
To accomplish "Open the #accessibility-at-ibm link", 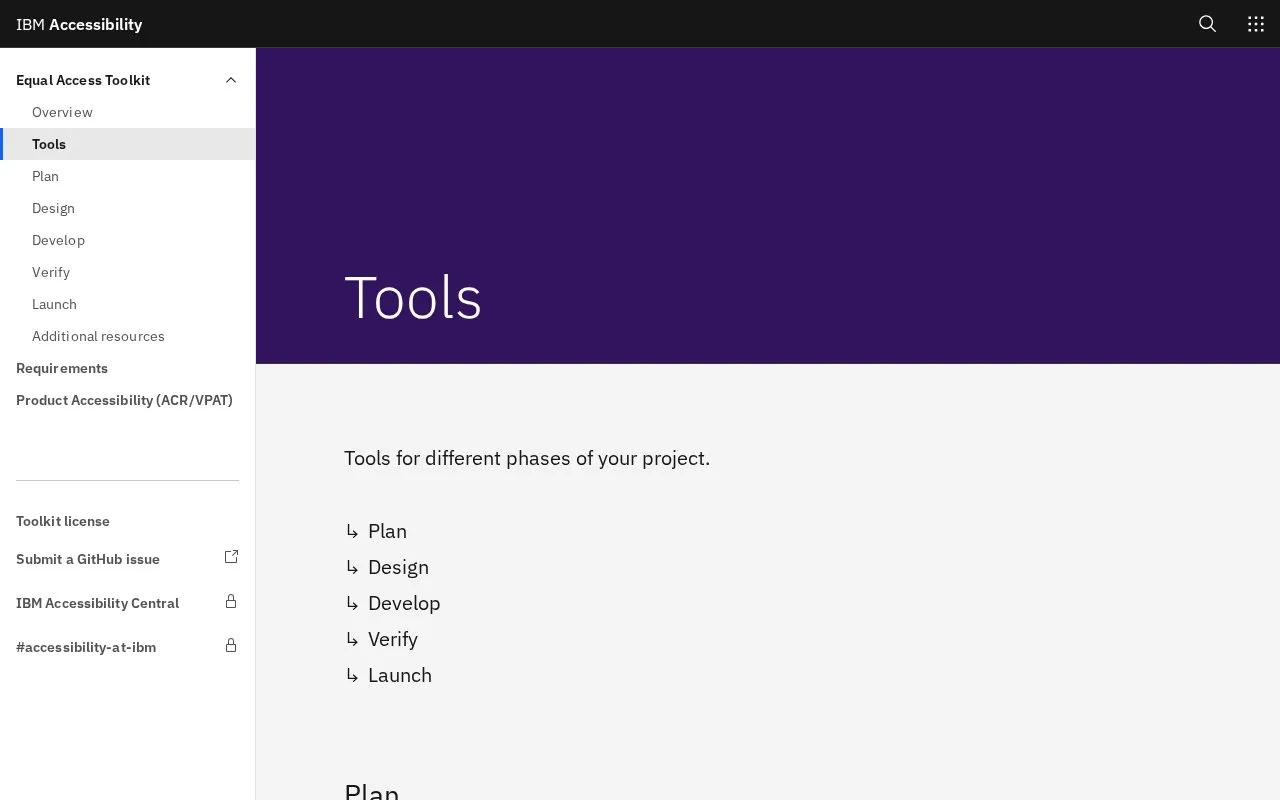I will 86,647.
